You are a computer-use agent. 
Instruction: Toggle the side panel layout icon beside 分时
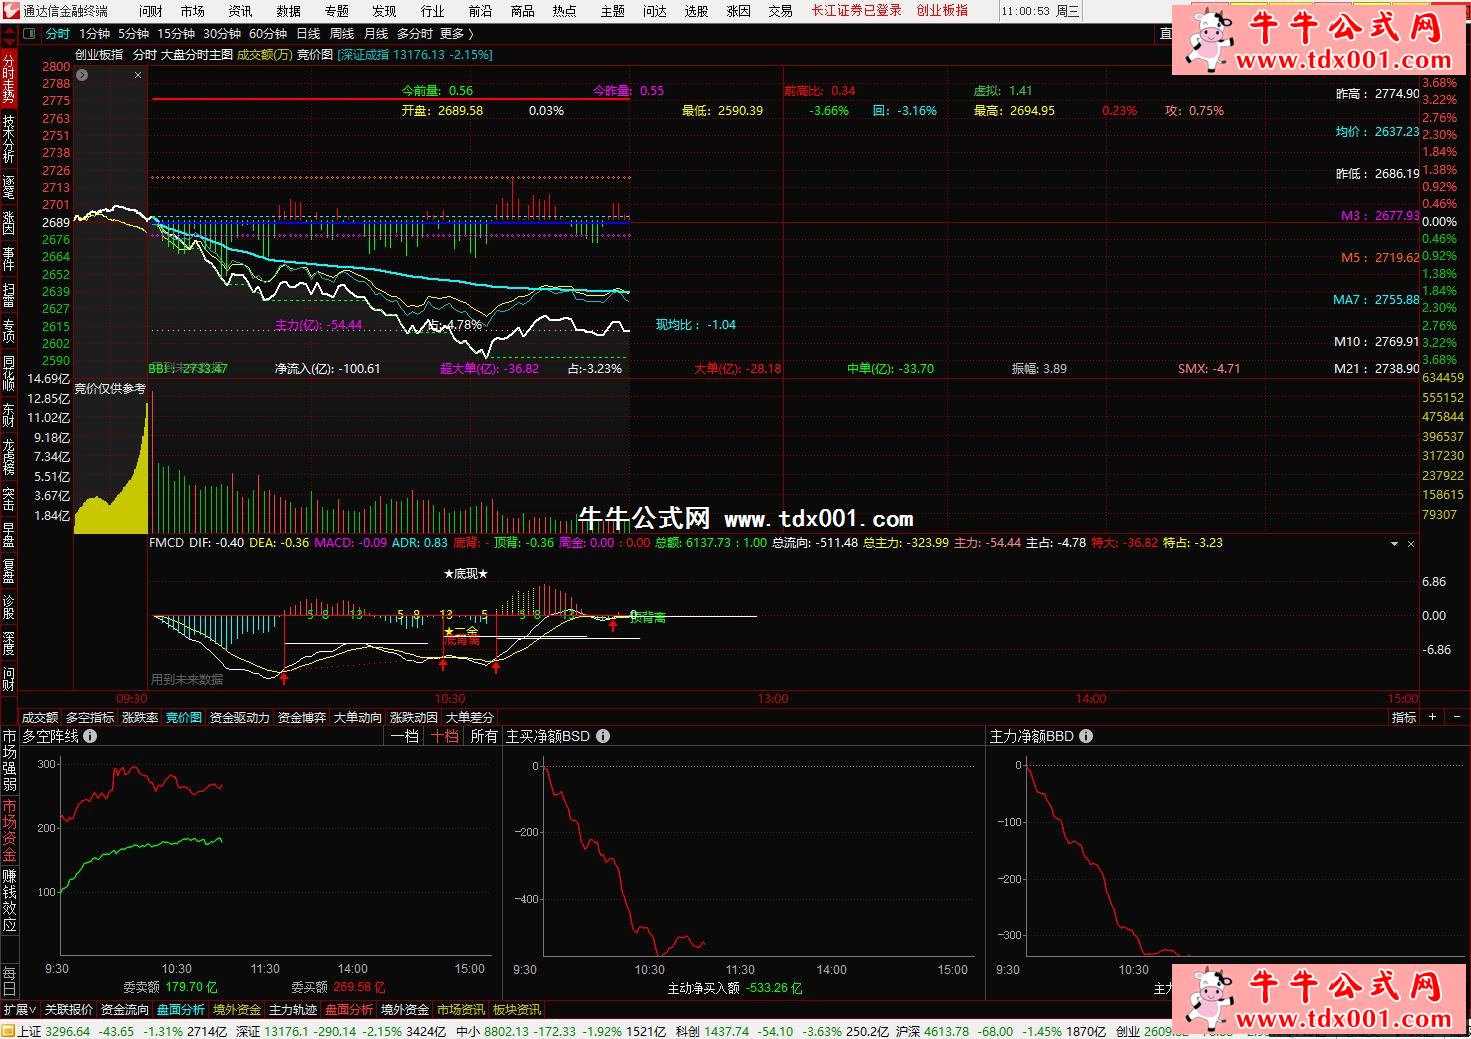(29, 34)
